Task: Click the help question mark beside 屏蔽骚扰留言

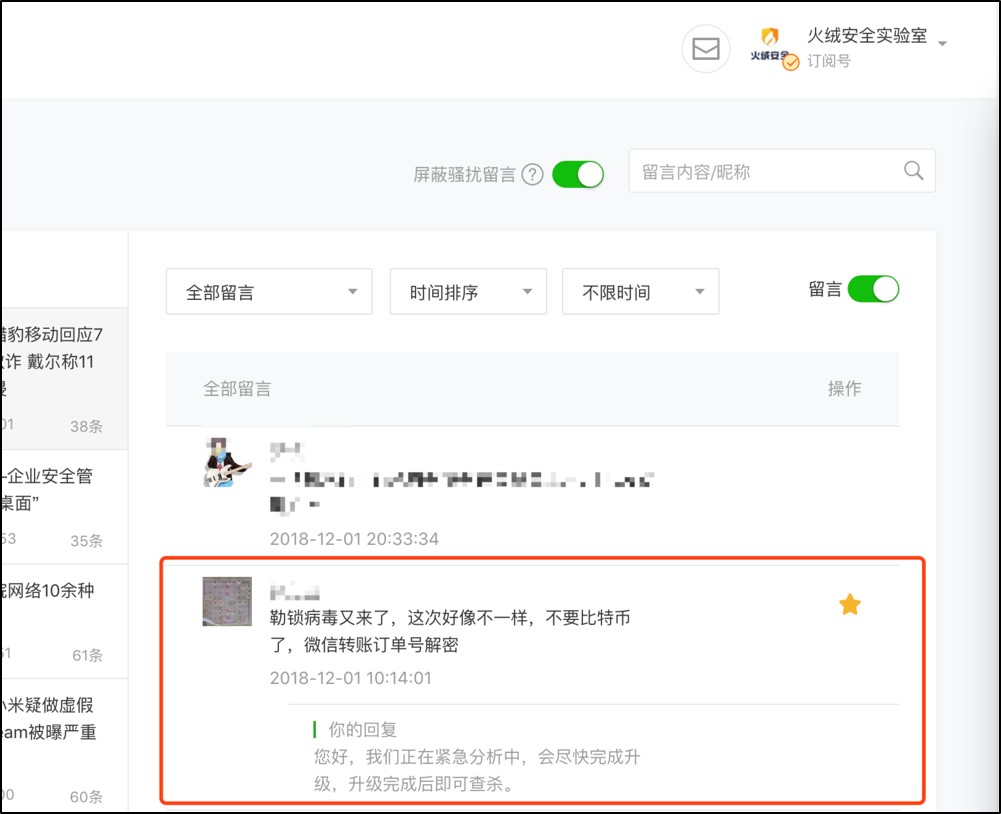Action: [x=533, y=174]
